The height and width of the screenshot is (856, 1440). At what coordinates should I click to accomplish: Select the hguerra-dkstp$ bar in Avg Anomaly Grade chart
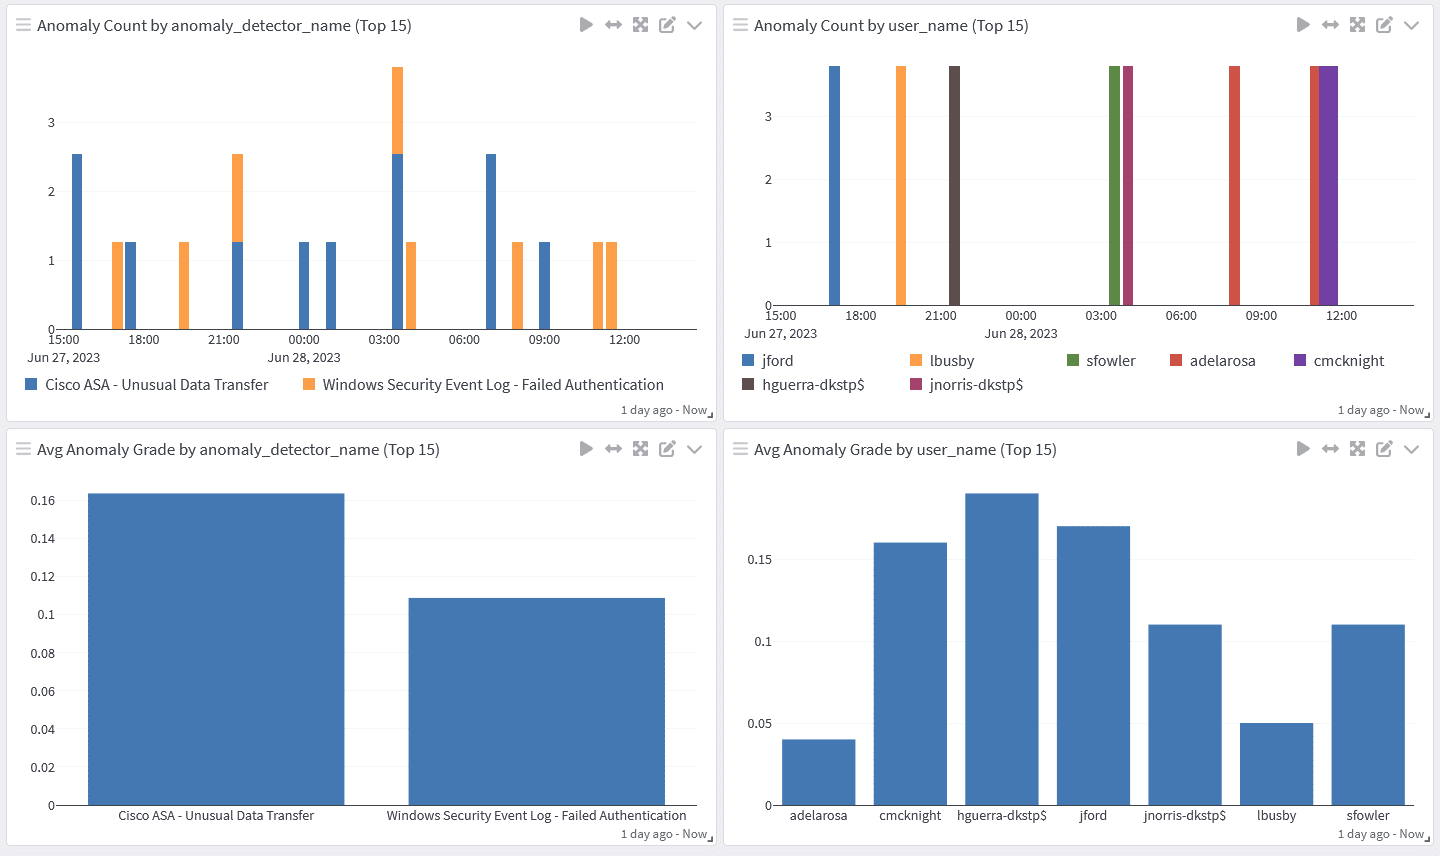(1001, 648)
